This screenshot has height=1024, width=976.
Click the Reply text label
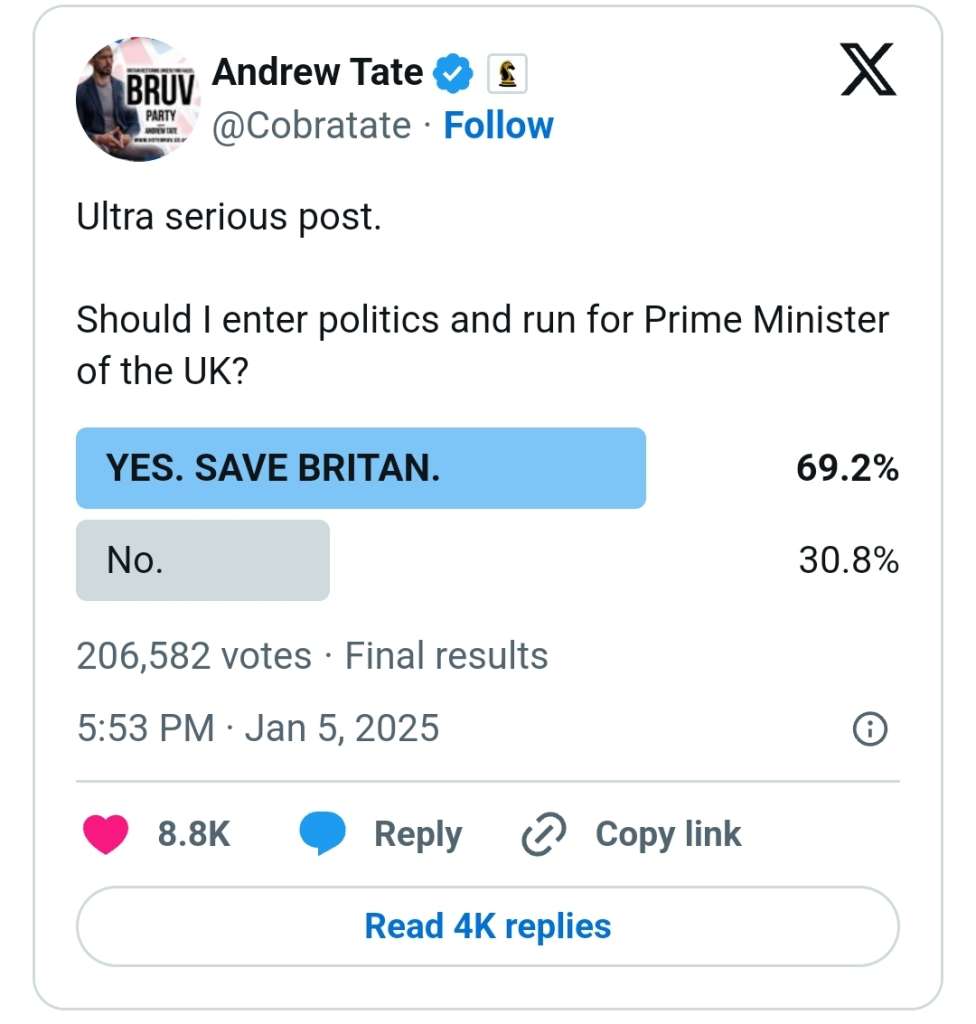[418, 834]
